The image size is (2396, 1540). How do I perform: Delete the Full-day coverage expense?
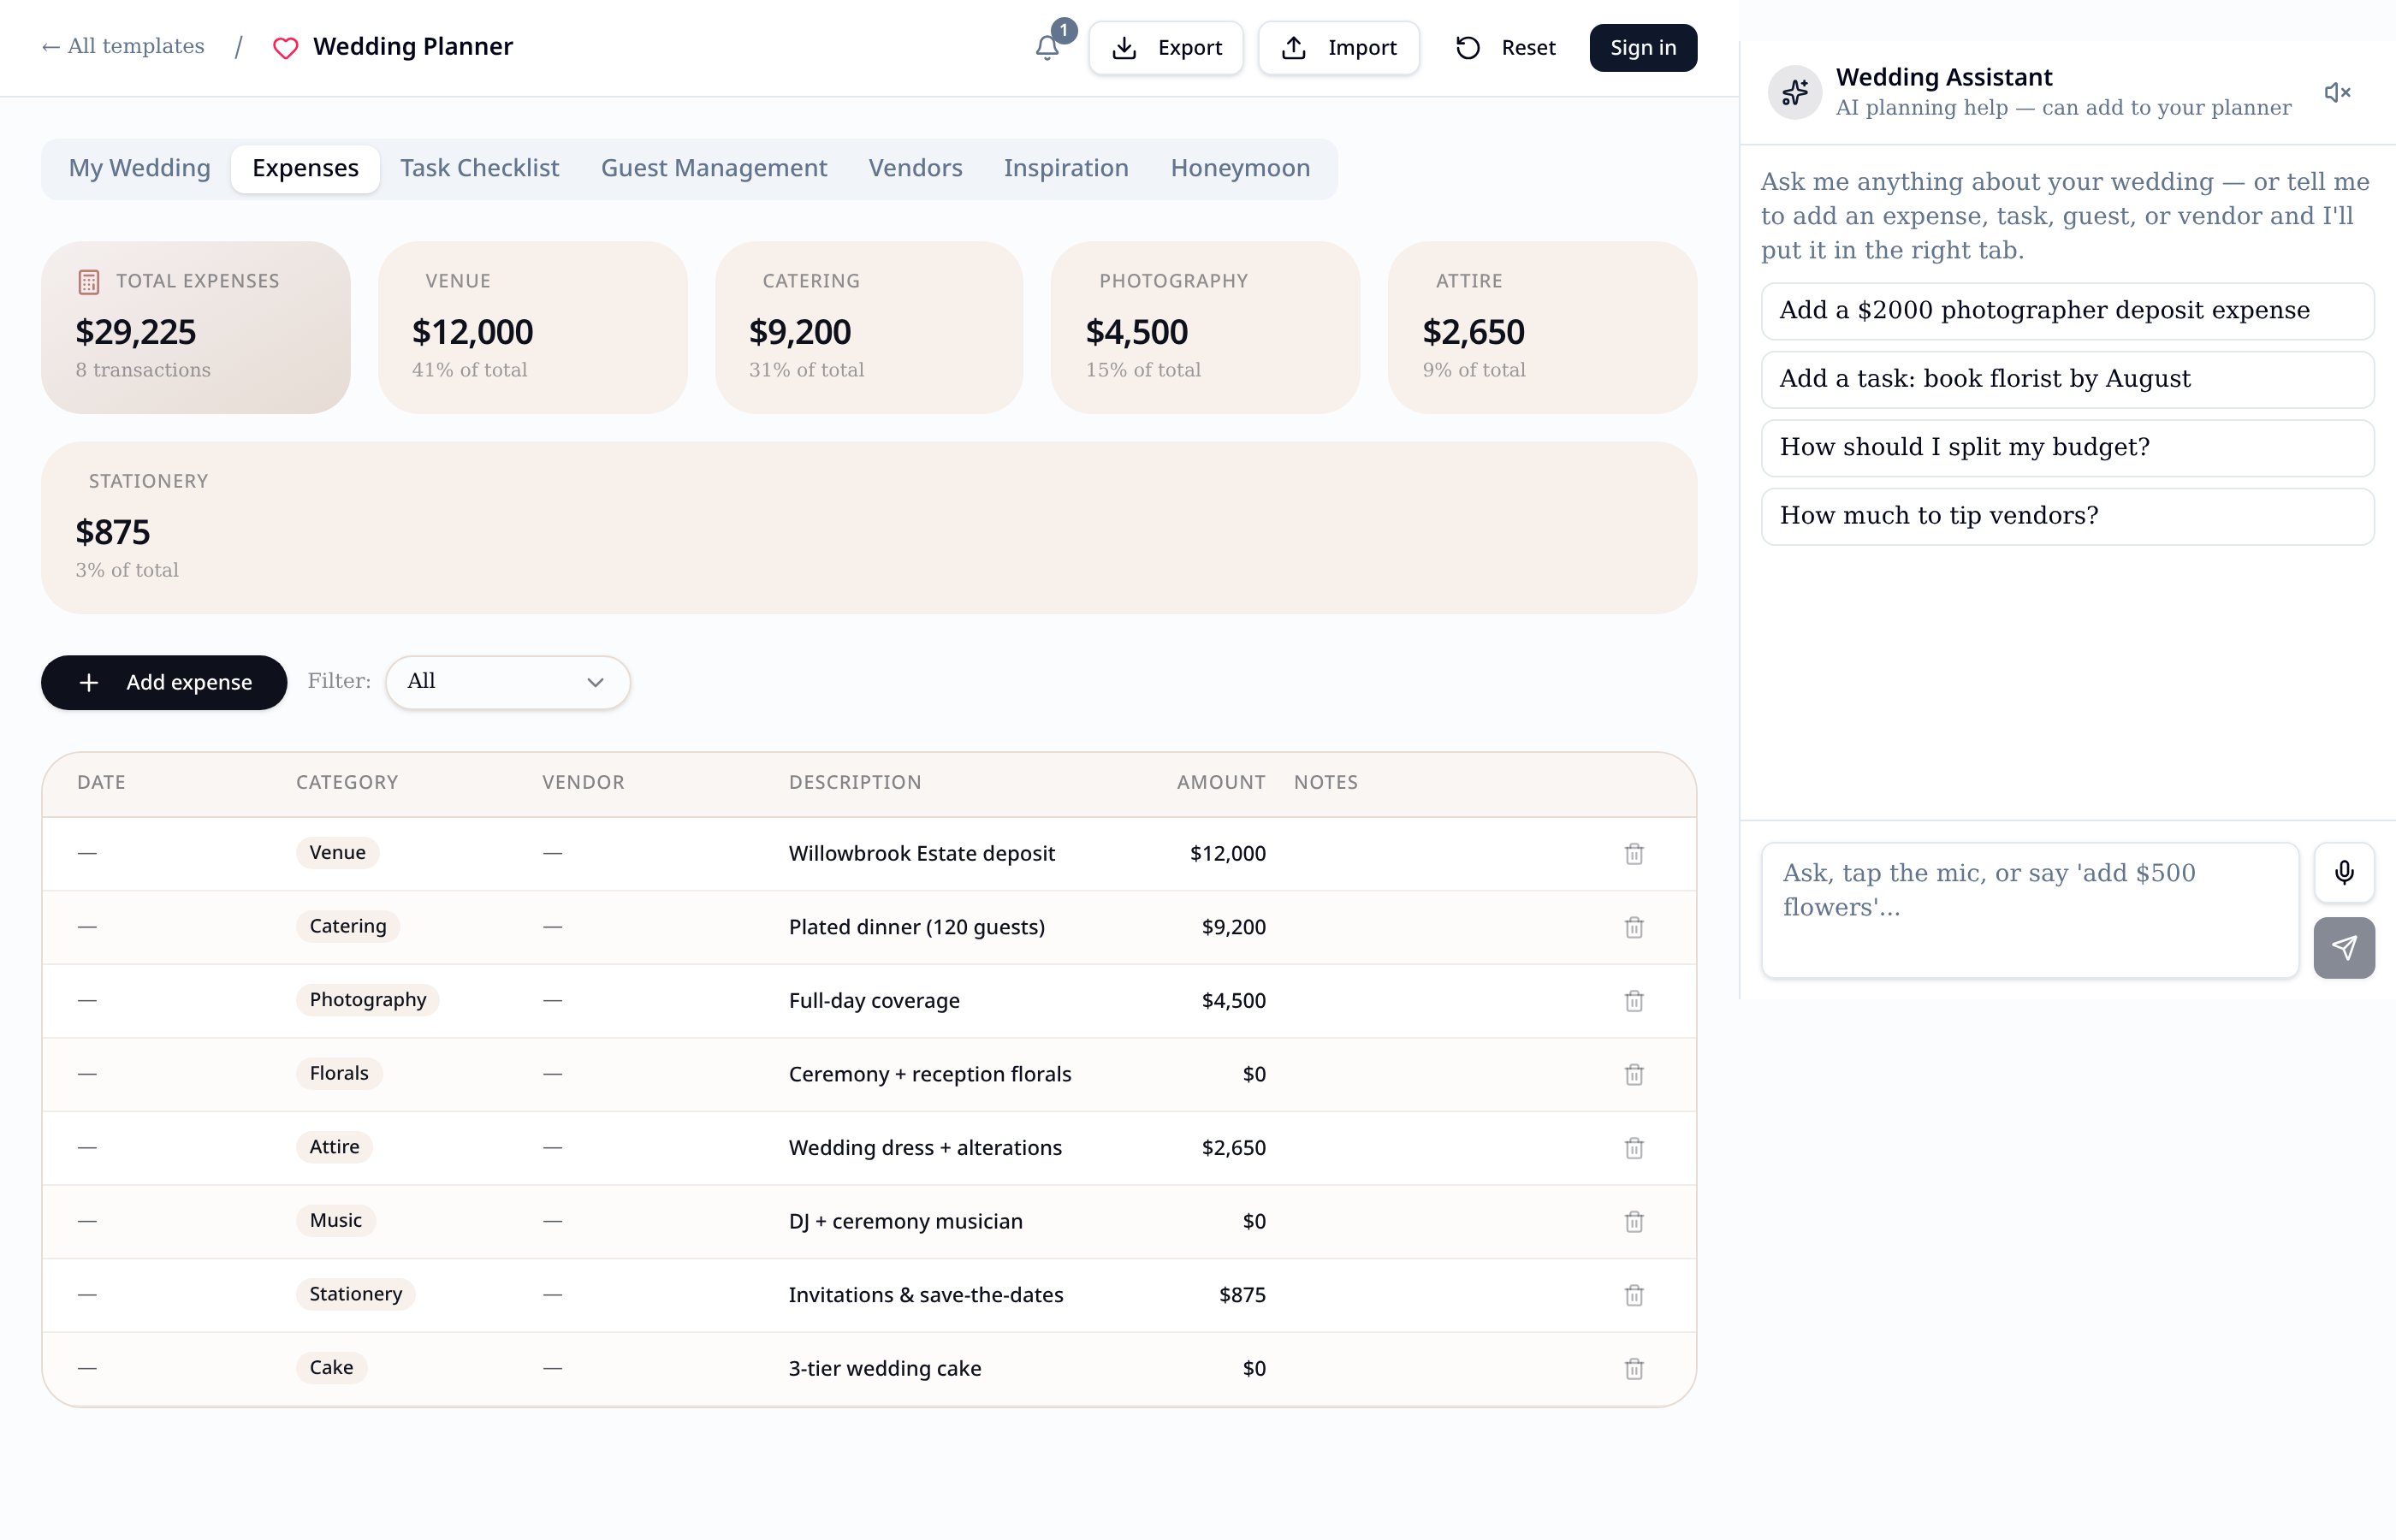point(1634,1001)
